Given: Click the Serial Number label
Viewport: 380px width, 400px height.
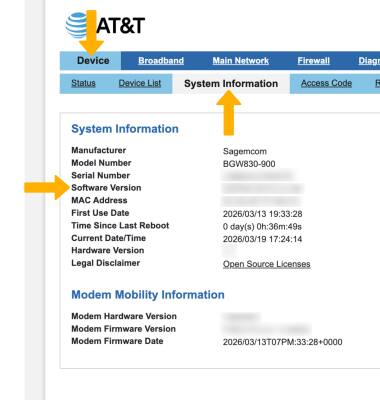Looking at the screenshot, I should [x=101, y=175].
